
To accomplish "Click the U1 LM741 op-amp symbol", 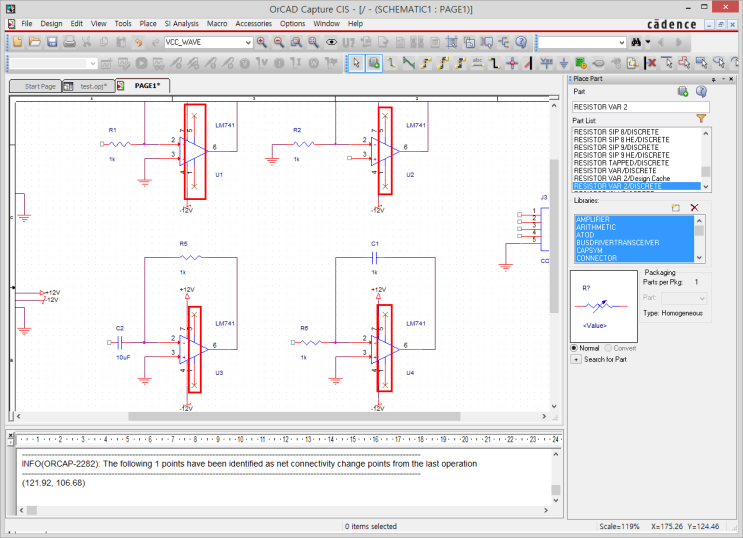I will tap(193, 152).
